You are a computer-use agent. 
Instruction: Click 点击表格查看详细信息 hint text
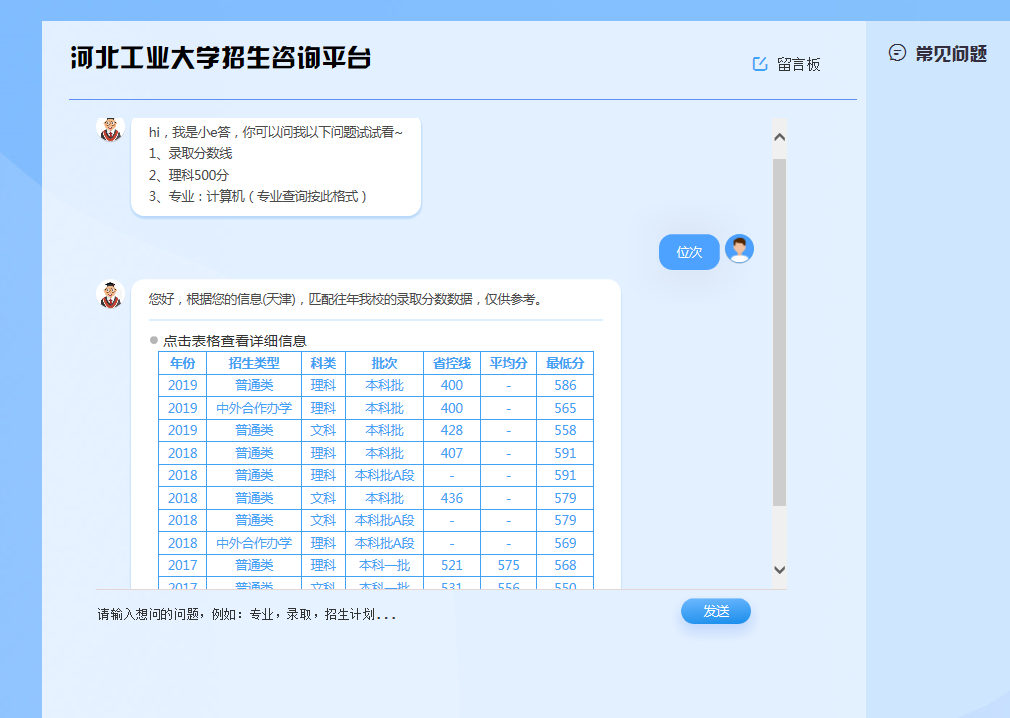(234, 341)
